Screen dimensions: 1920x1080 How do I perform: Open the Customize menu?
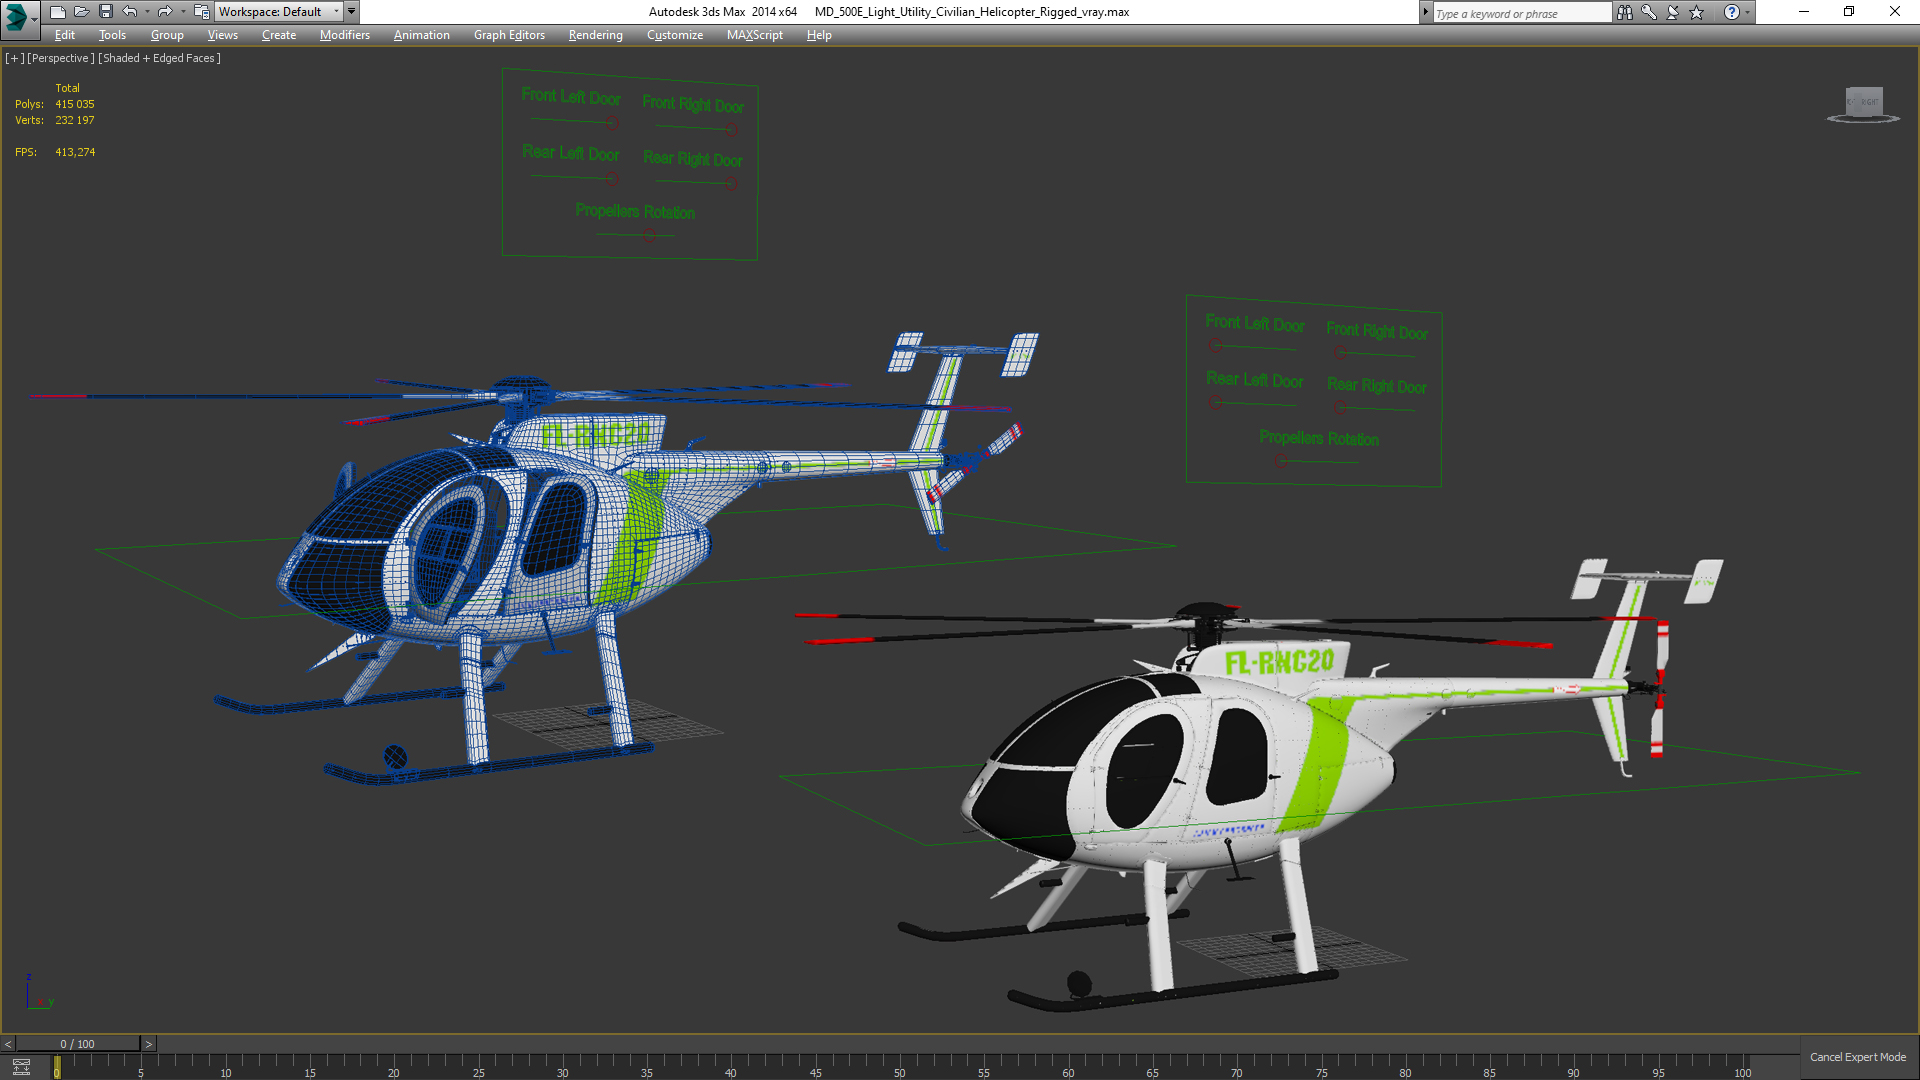(675, 35)
